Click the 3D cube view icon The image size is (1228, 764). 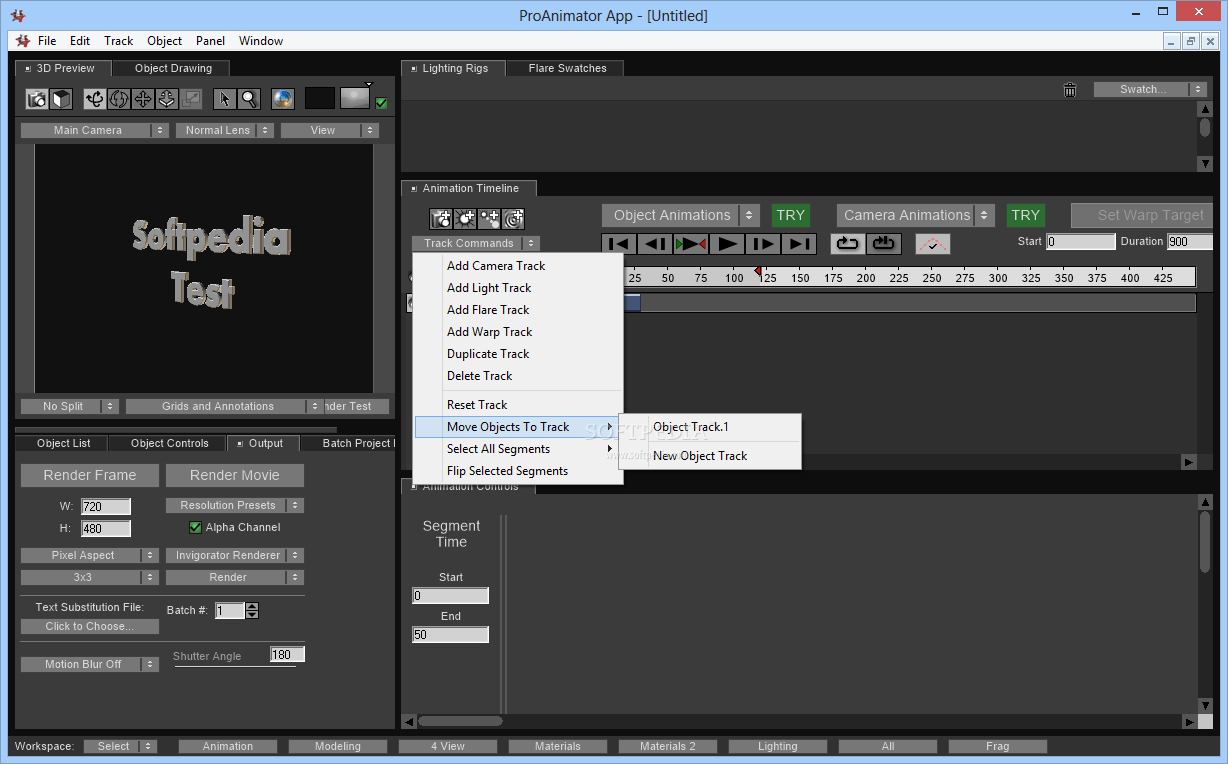61,99
